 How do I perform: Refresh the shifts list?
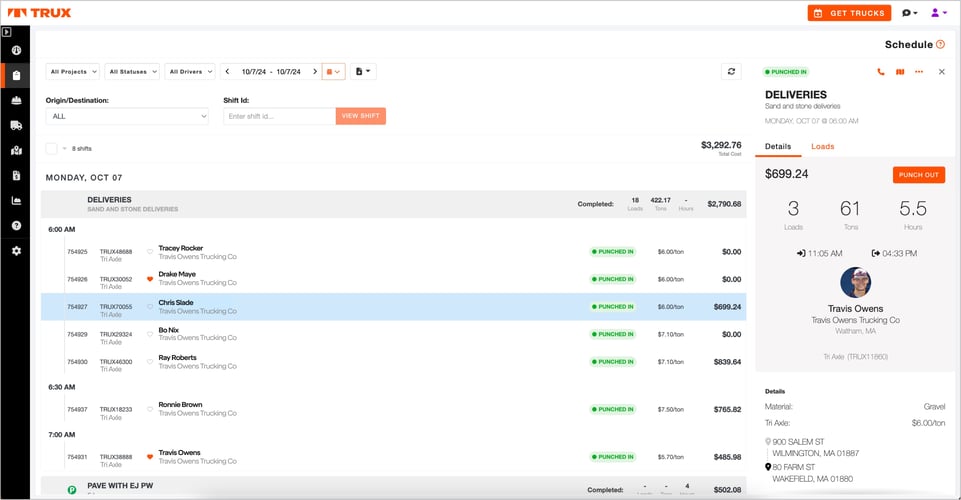[x=731, y=72]
